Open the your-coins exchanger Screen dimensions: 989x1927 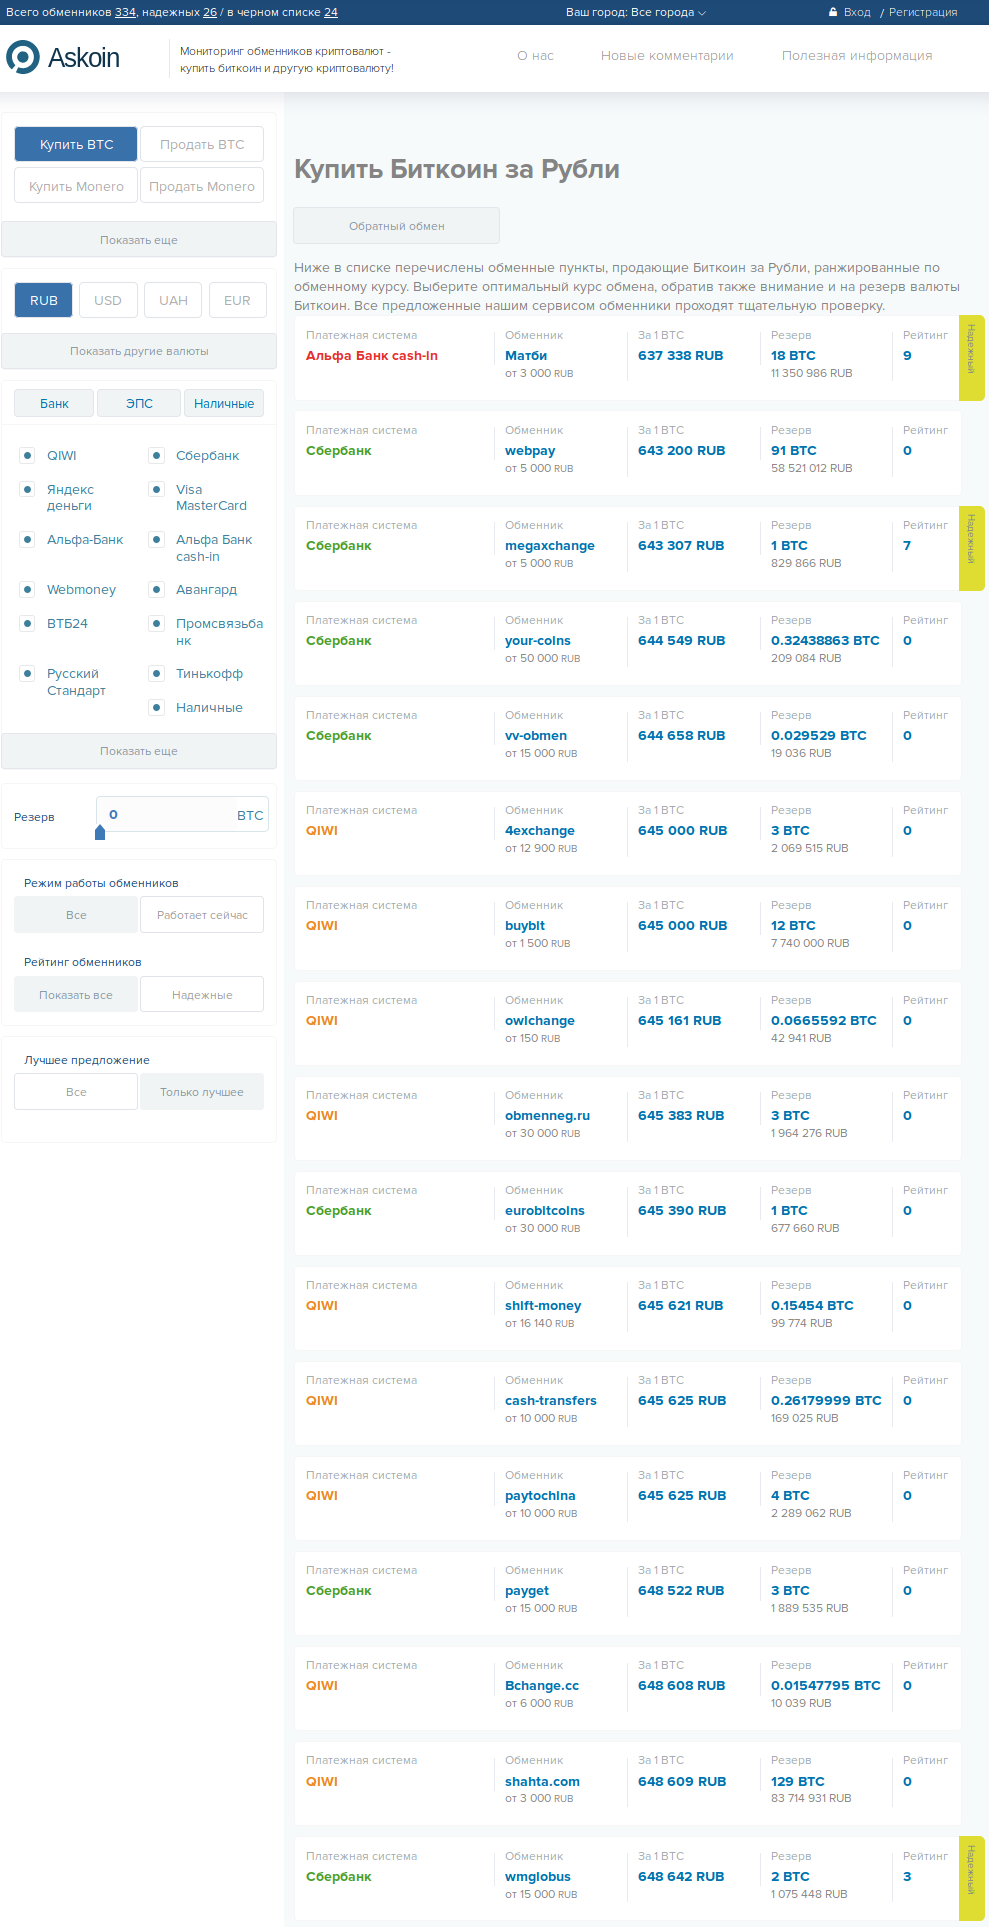click(538, 640)
